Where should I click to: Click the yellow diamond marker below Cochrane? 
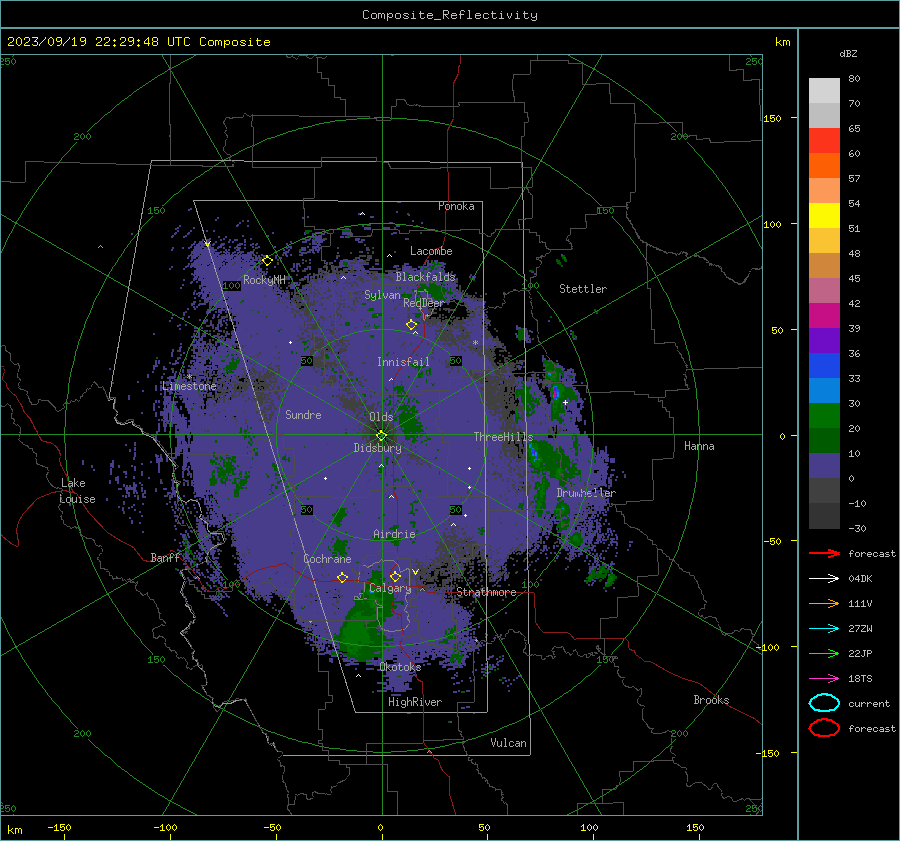(x=343, y=577)
